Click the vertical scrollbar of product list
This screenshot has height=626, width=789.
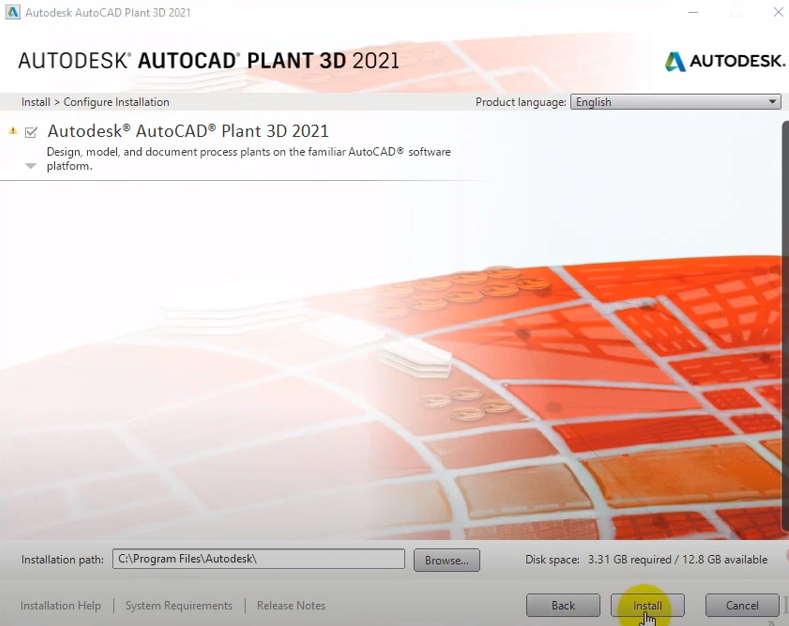(785, 326)
